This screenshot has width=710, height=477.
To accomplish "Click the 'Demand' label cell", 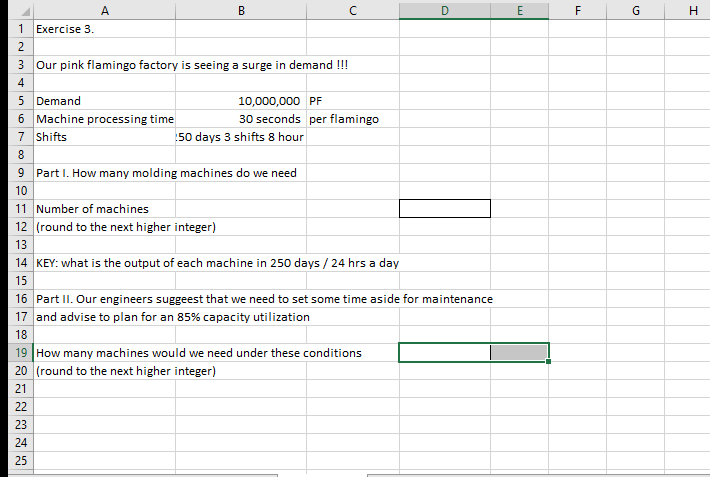I will click(105, 101).
